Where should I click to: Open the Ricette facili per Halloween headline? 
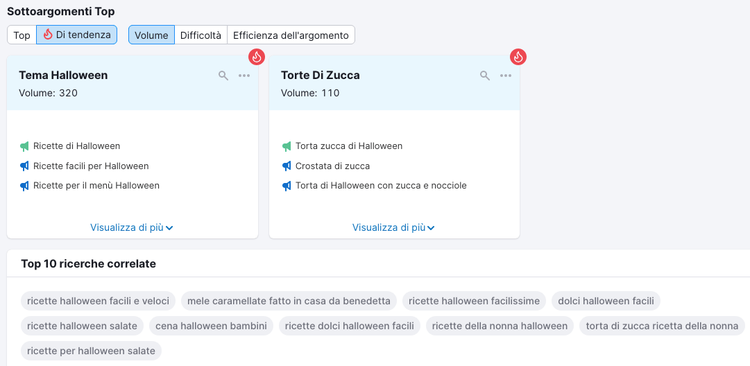(91, 166)
